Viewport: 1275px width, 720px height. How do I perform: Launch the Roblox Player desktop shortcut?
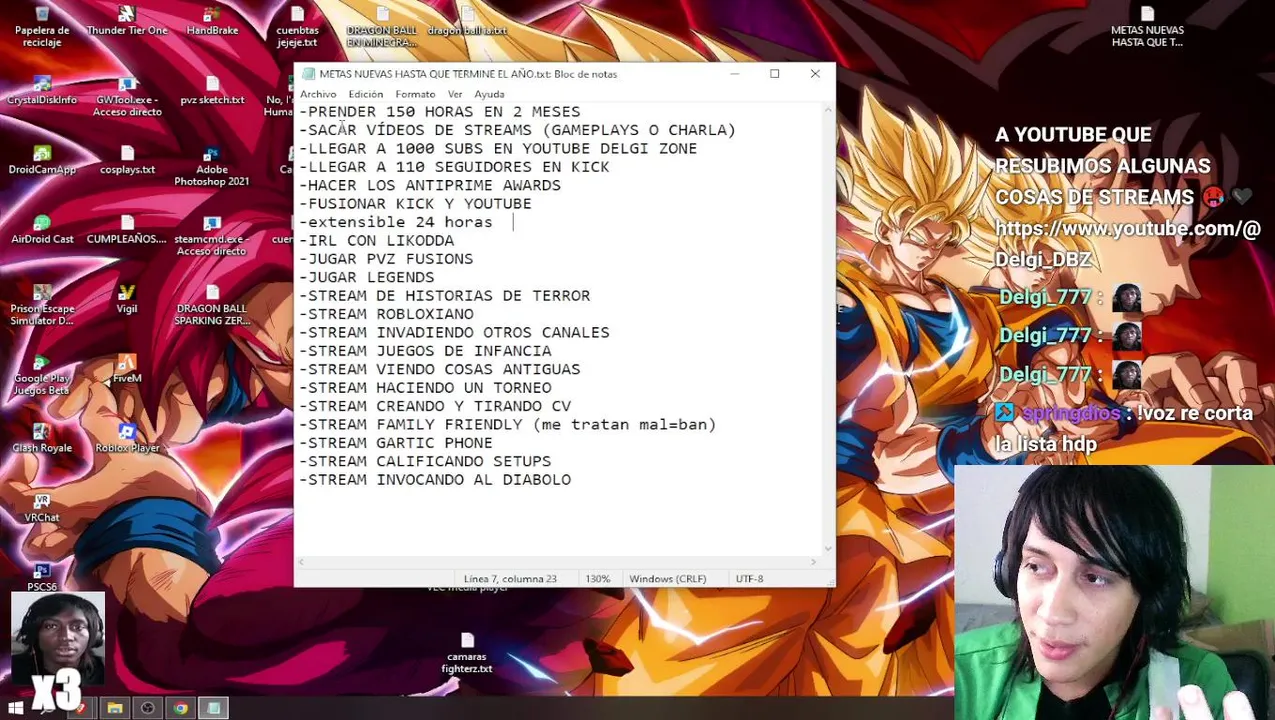coord(127,438)
